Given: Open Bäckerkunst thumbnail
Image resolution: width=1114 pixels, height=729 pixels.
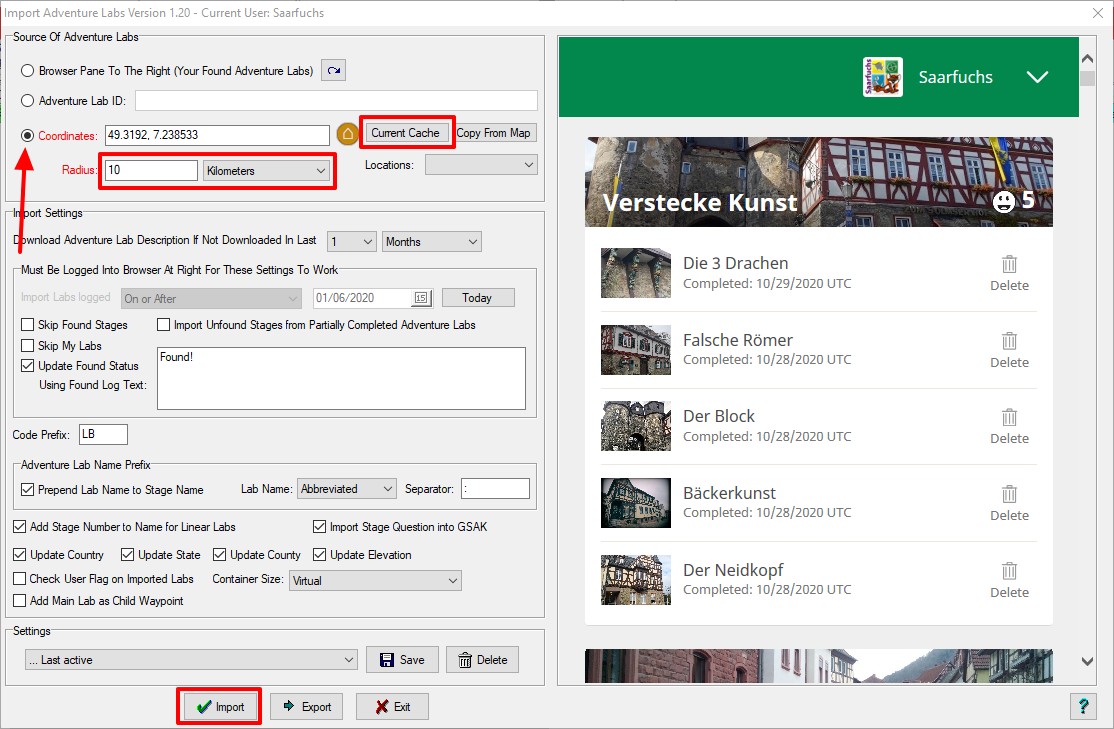Looking at the screenshot, I should coord(636,502).
